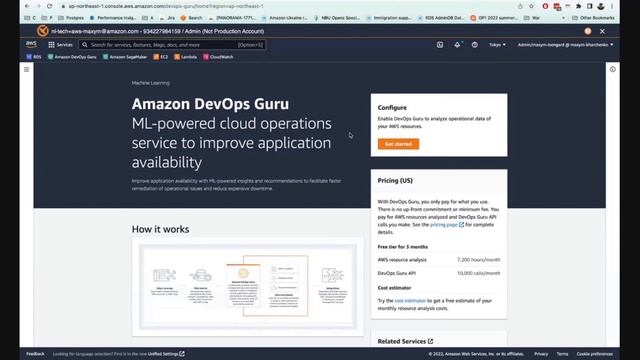
Task: Click the browser back arrow
Action: [27, 6]
